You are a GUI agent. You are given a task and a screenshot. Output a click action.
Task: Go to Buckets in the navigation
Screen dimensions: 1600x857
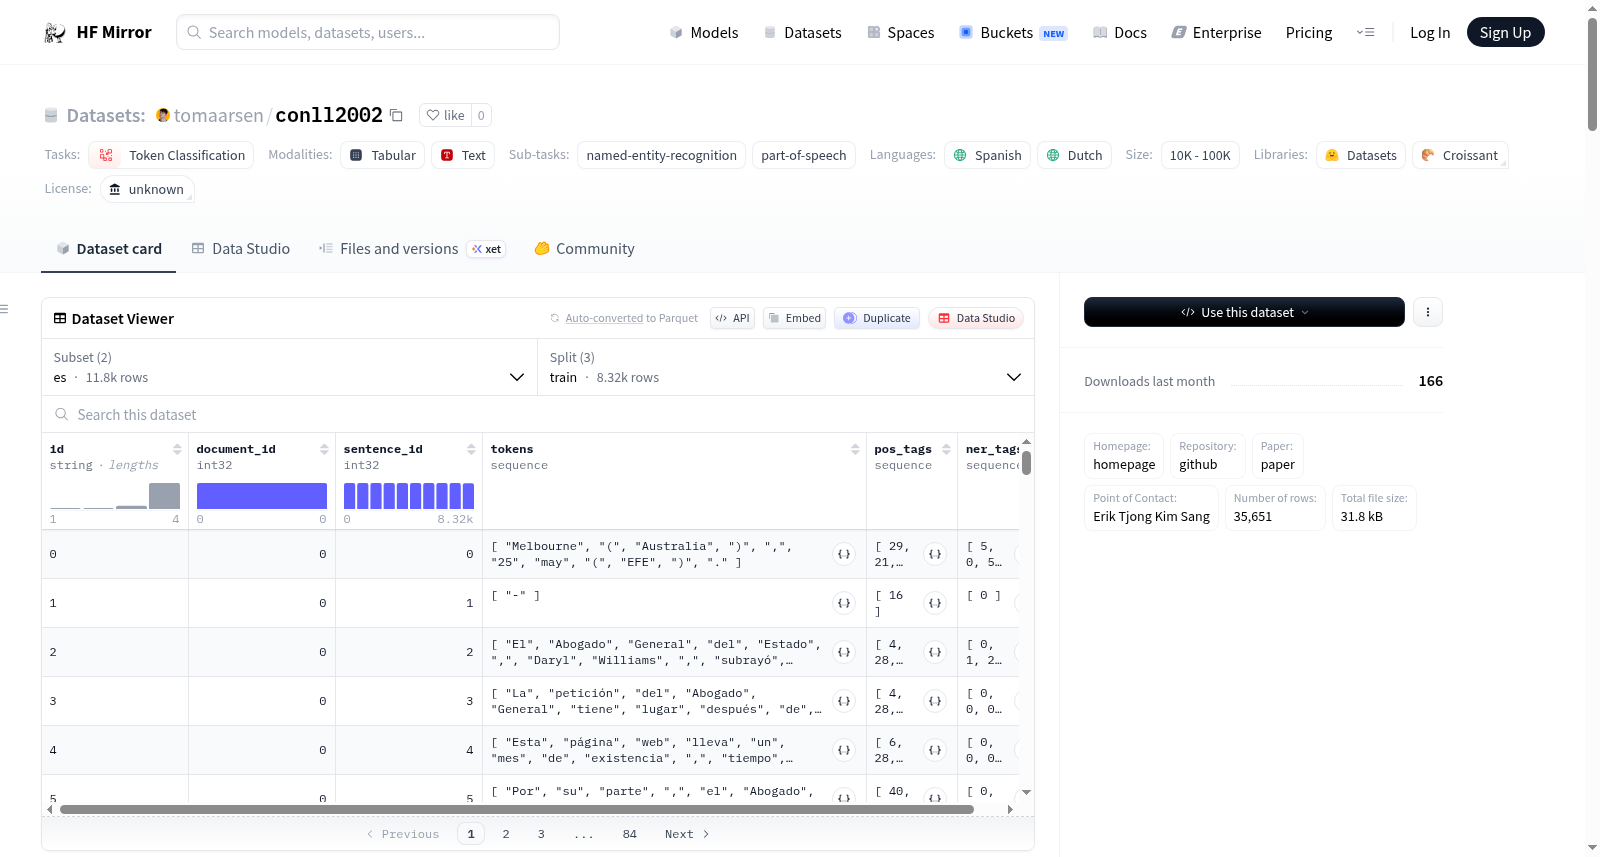click(x=1013, y=33)
